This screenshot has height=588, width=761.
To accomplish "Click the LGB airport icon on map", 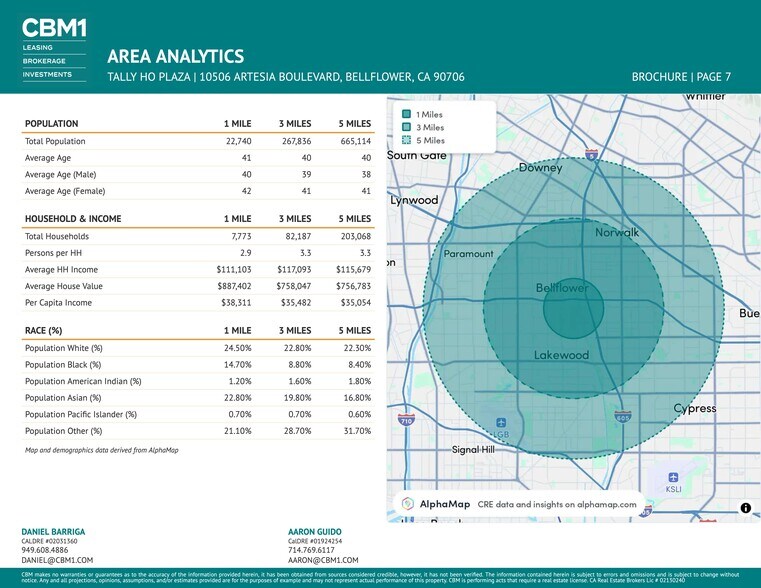I will click(x=500, y=423).
